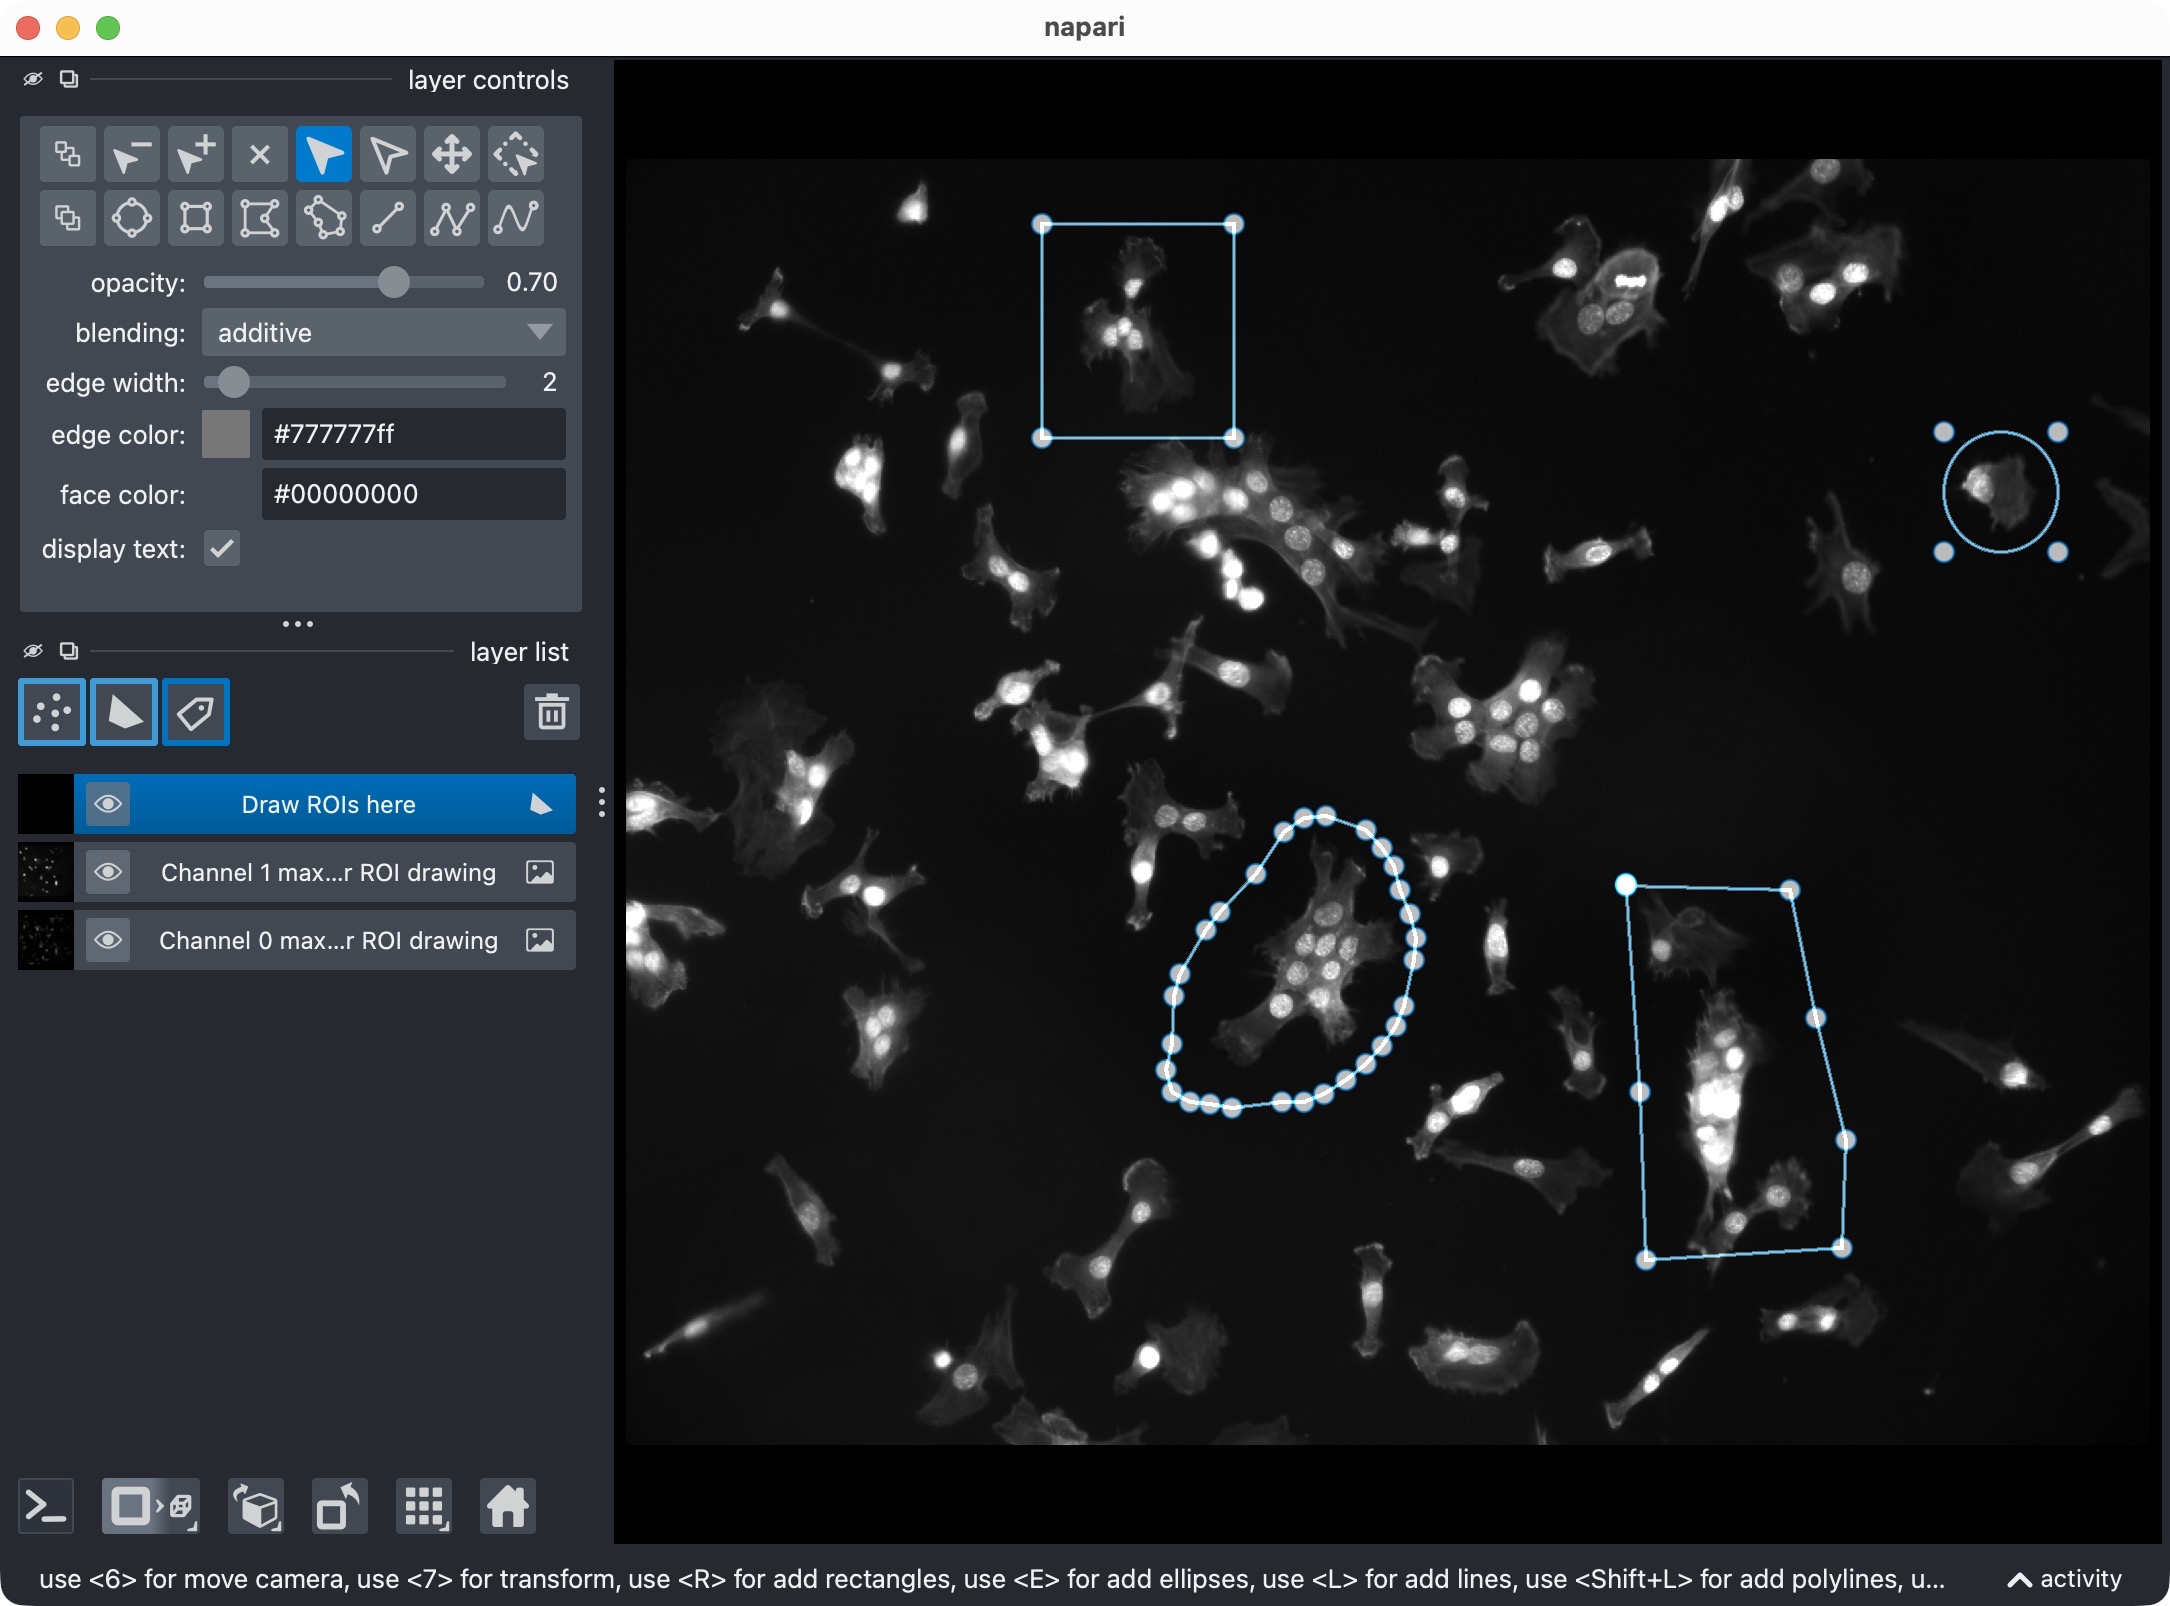Hide the Draw ROIs here layer
This screenshot has width=2170, height=1606.
pyautogui.click(x=108, y=804)
